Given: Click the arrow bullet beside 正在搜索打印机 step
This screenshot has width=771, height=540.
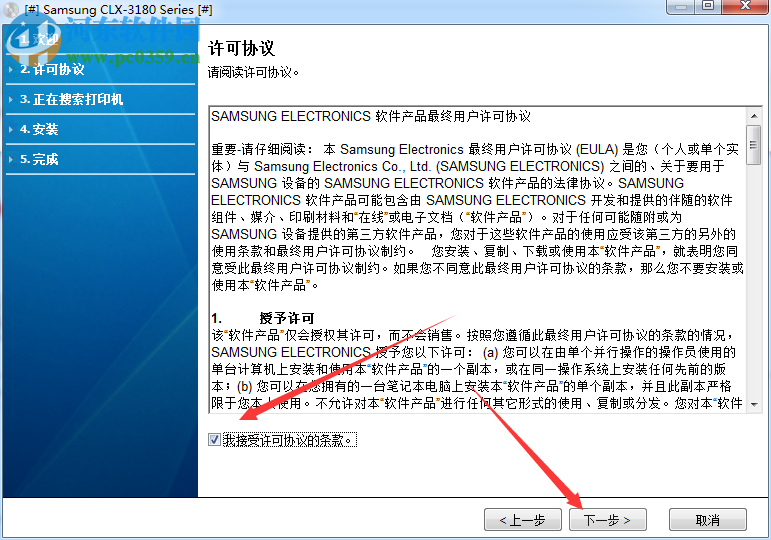Looking at the screenshot, I should (11, 99).
